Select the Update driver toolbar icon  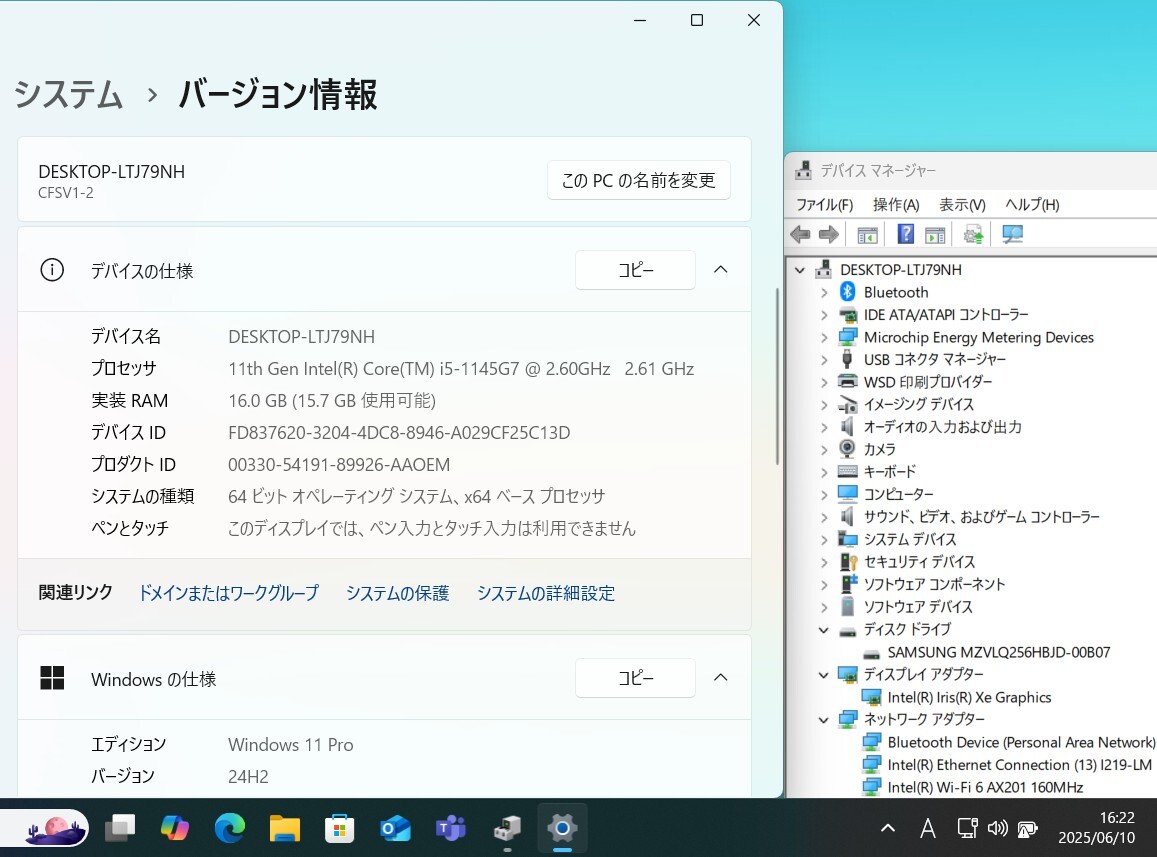click(x=972, y=233)
